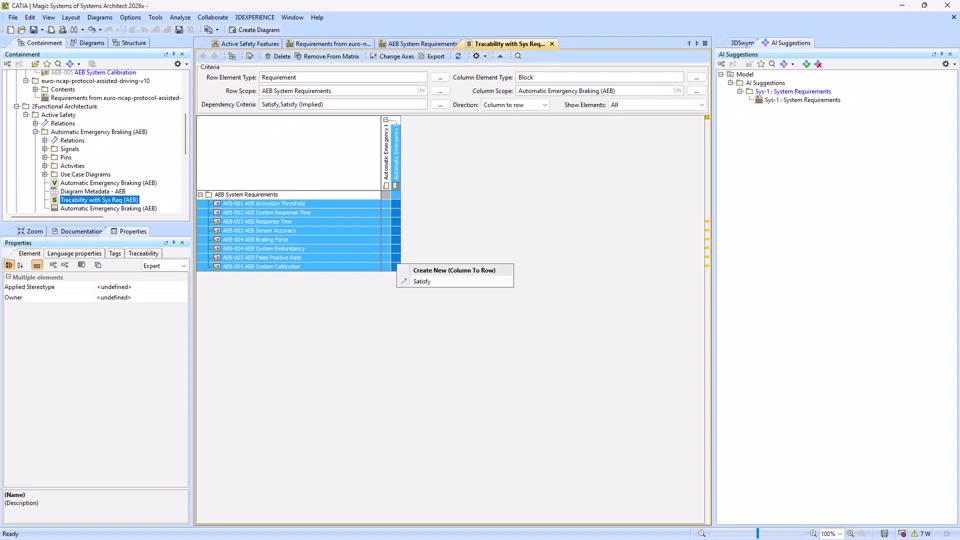Screen dimensions: 960x540
Task: Click AI assistant icon in Containment toolbar
Action: (70, 64)
